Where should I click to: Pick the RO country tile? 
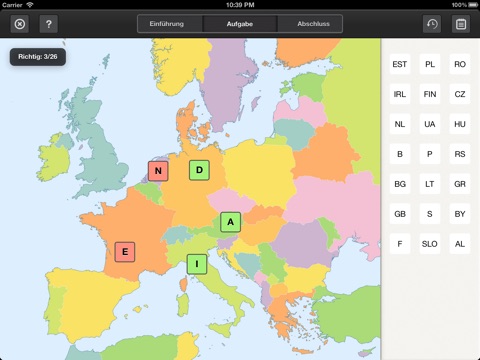click(x=460, y=64)
